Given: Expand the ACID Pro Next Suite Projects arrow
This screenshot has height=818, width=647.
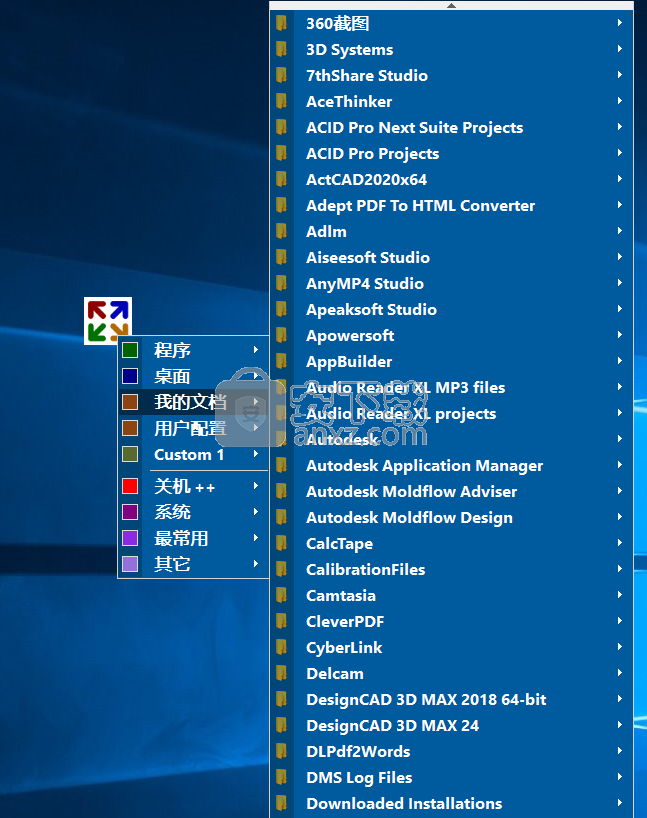Looking at the screenshot, I should [619, 127].
